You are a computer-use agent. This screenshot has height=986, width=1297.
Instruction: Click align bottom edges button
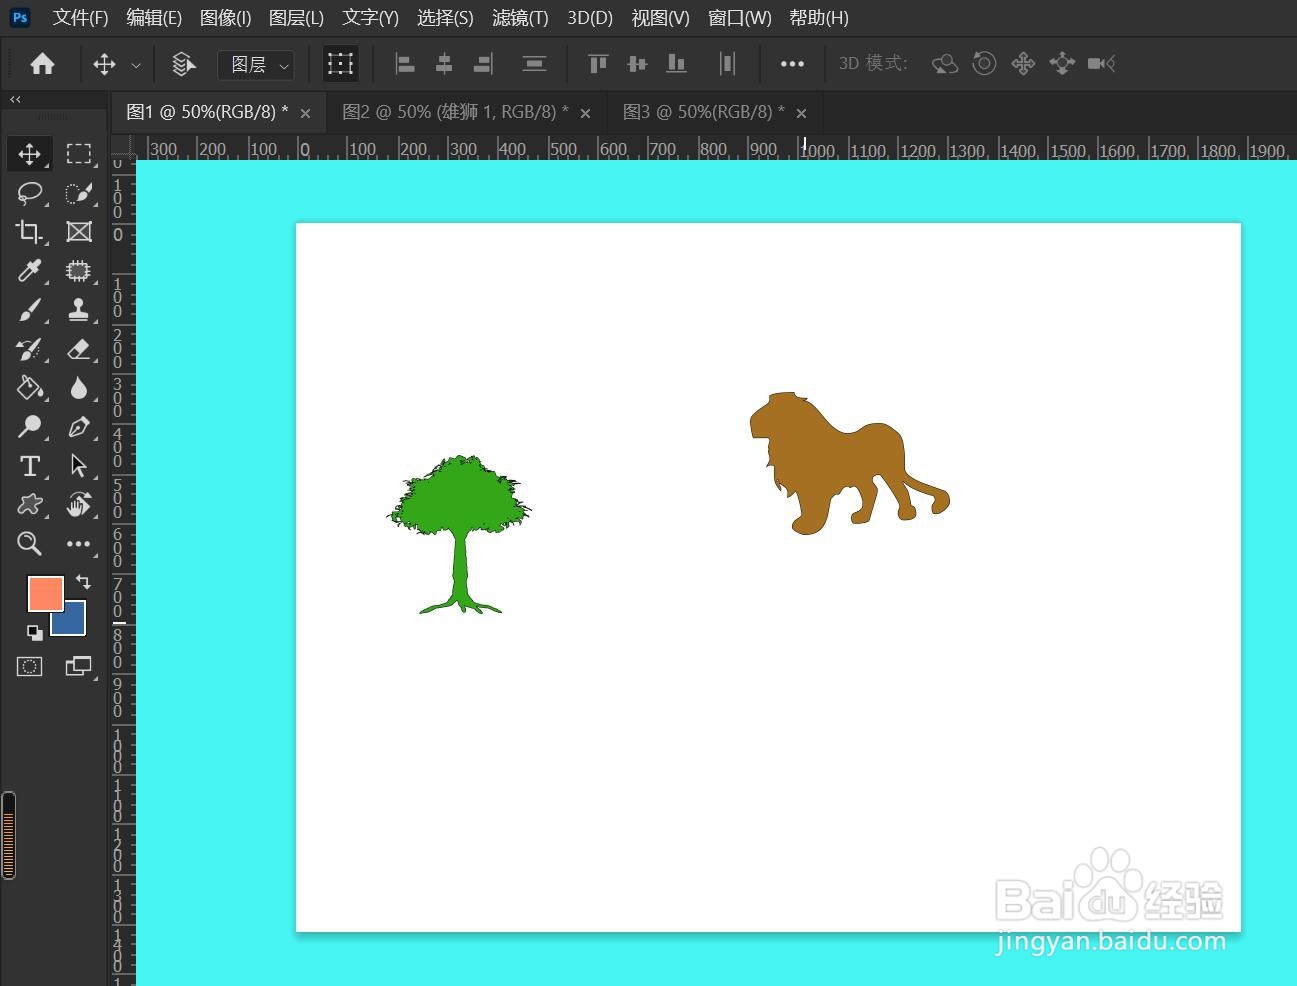coord(676,64)
